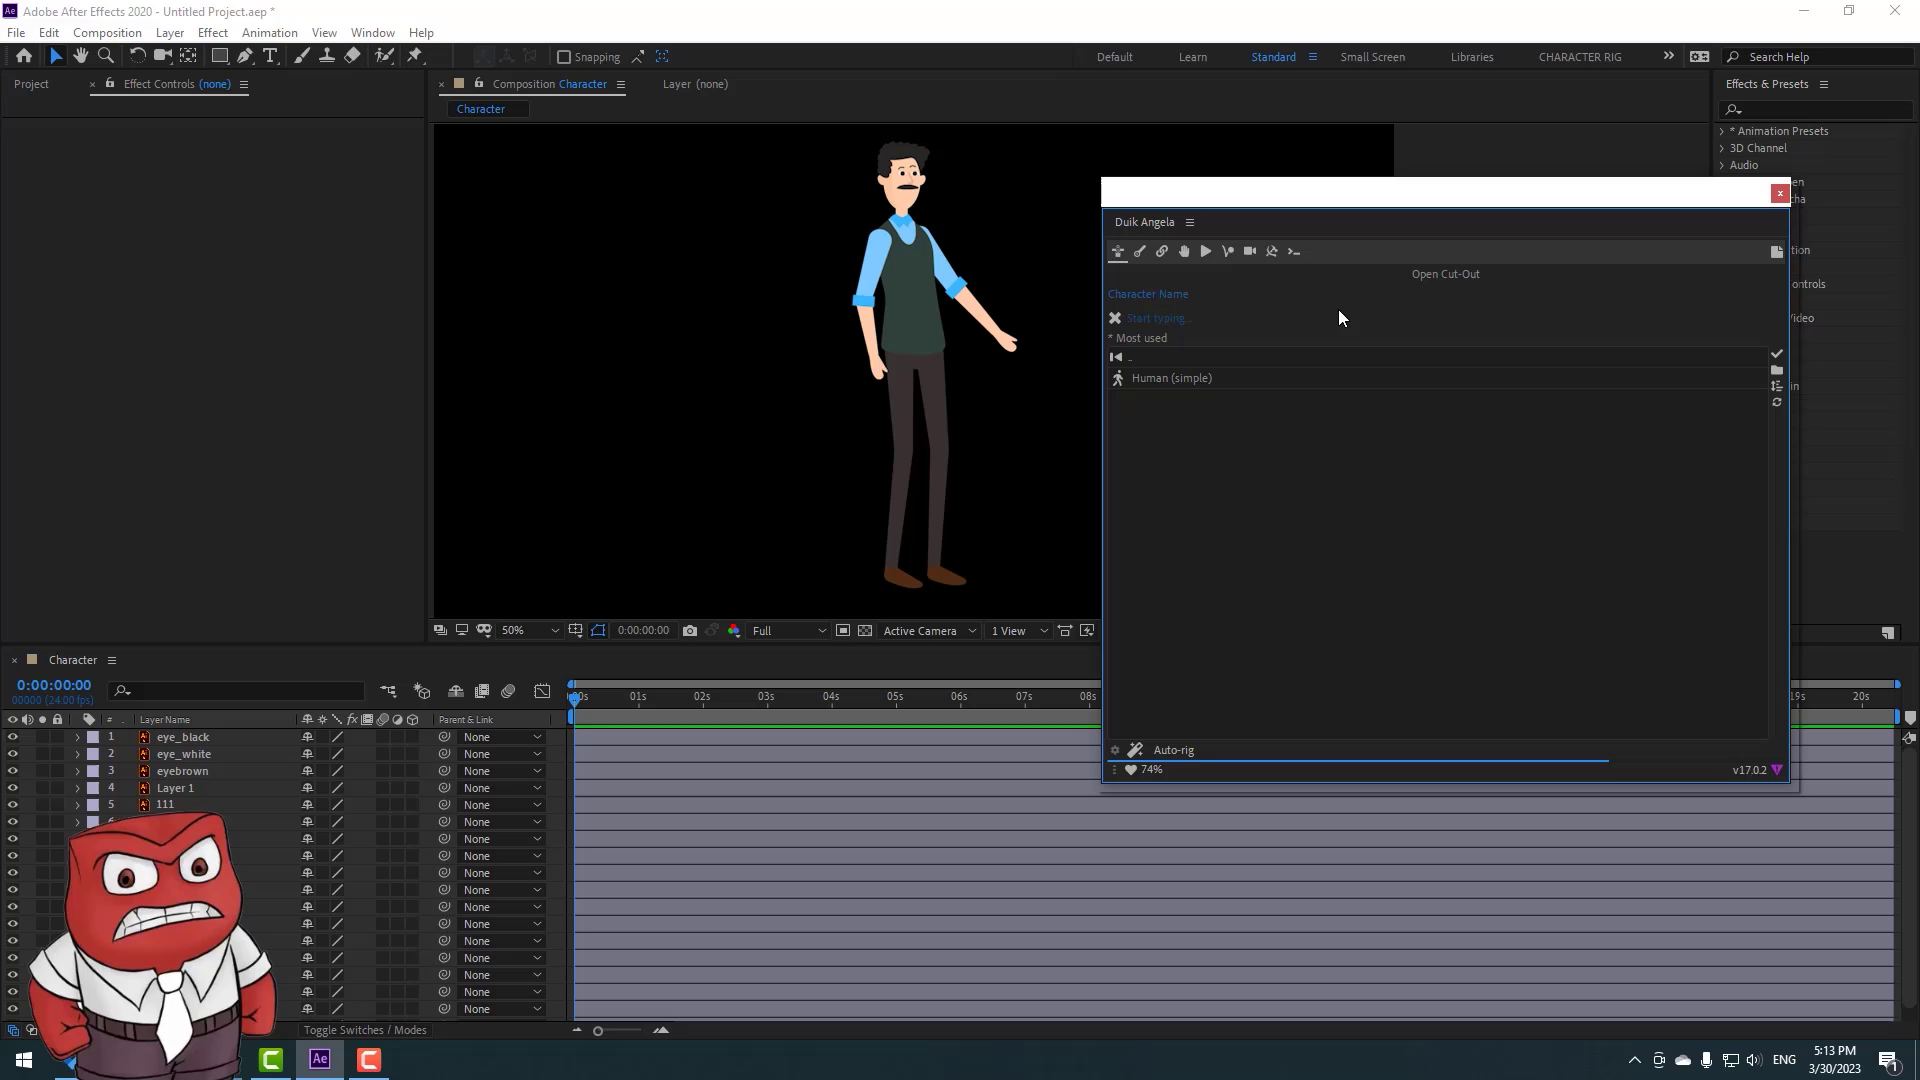The width and height of the screenshot is (1920, 1080).
Task: Expand Animation Presets folder
Action: tap(1722, 131)
